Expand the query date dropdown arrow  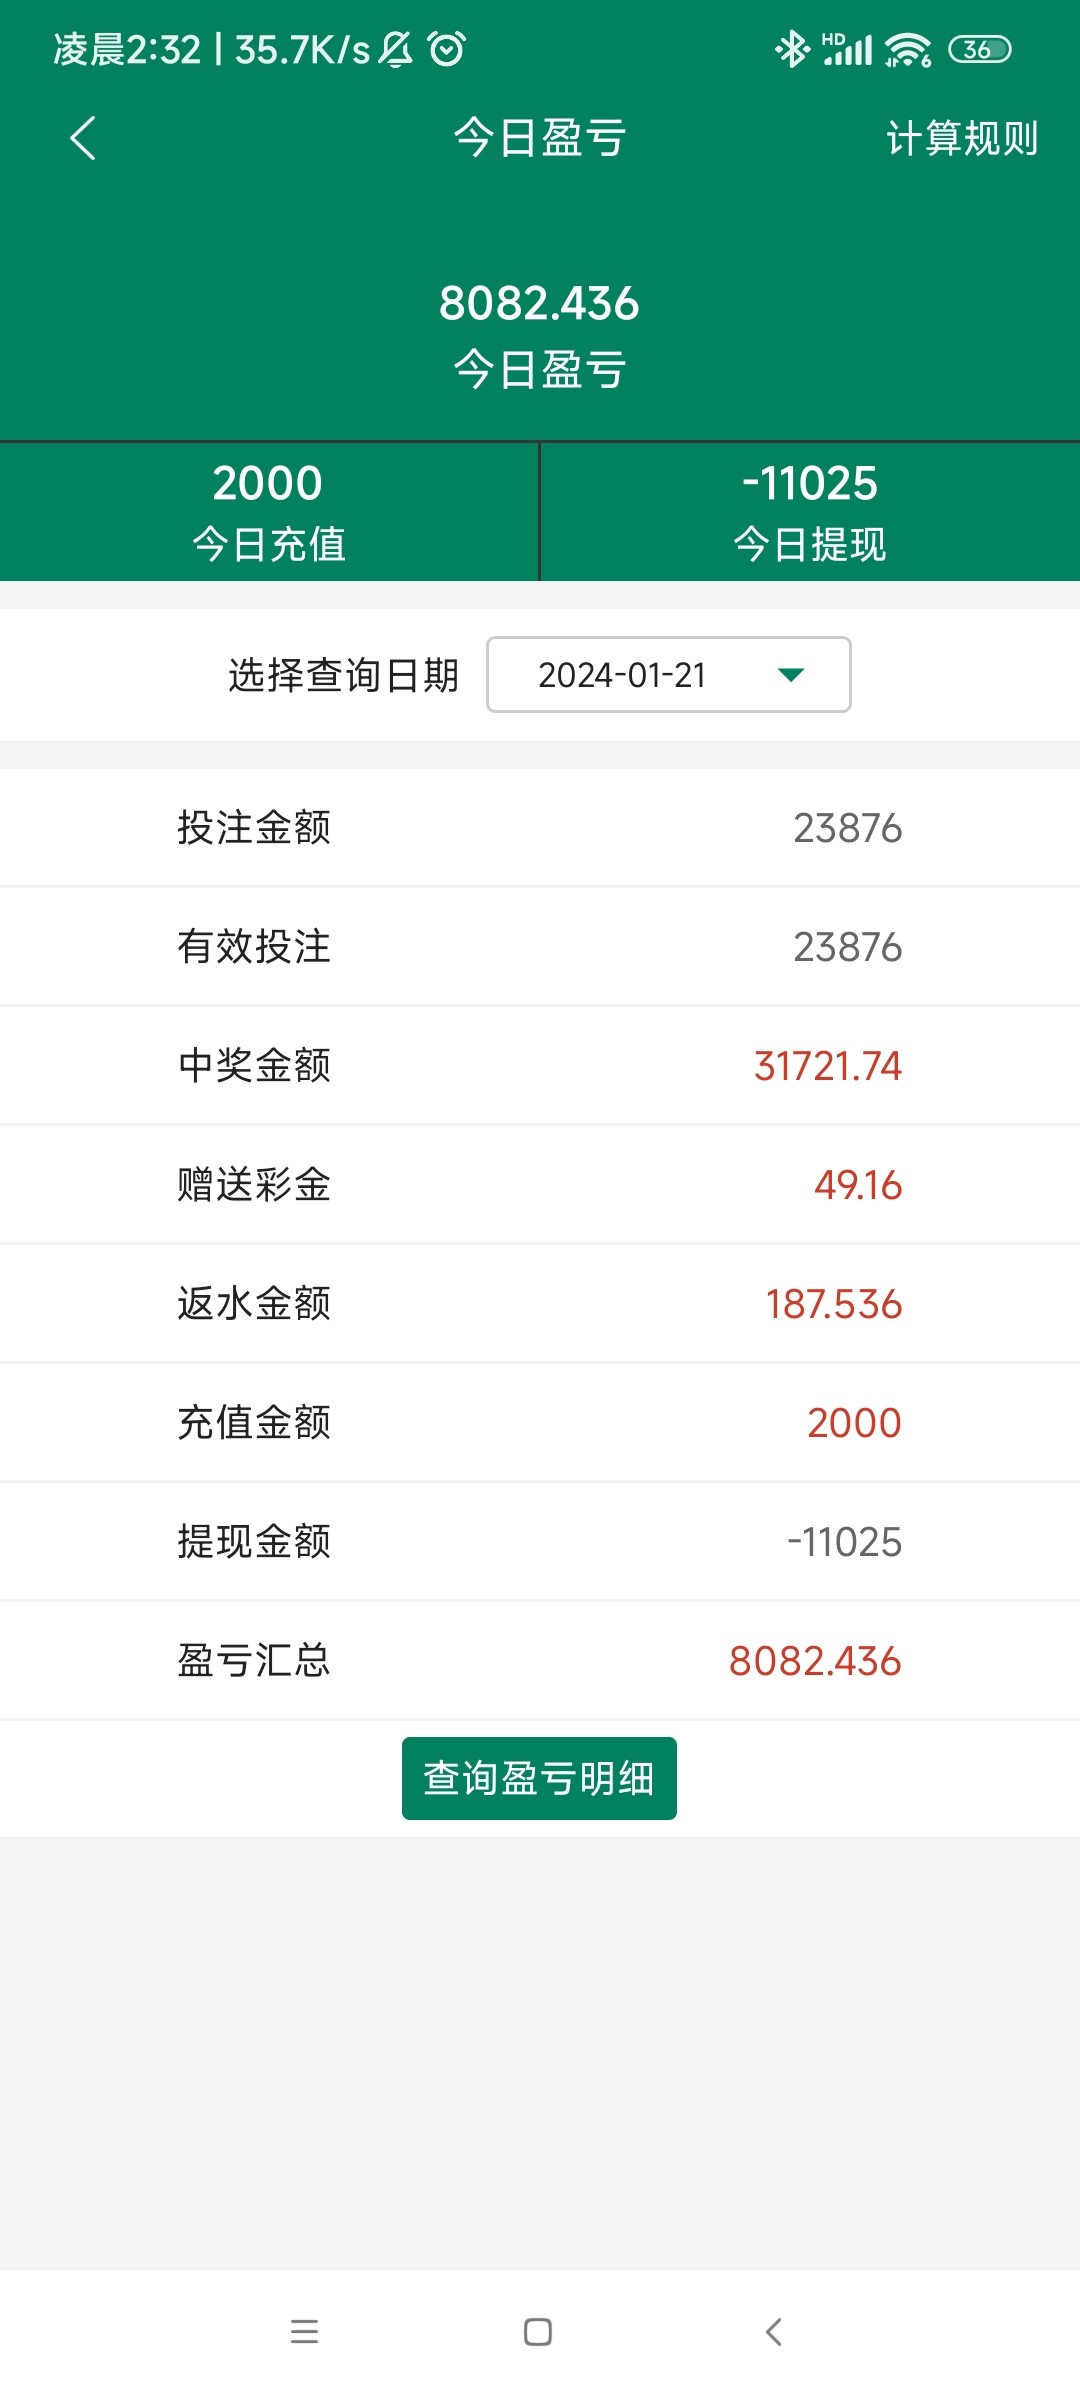tap(790, 675)
